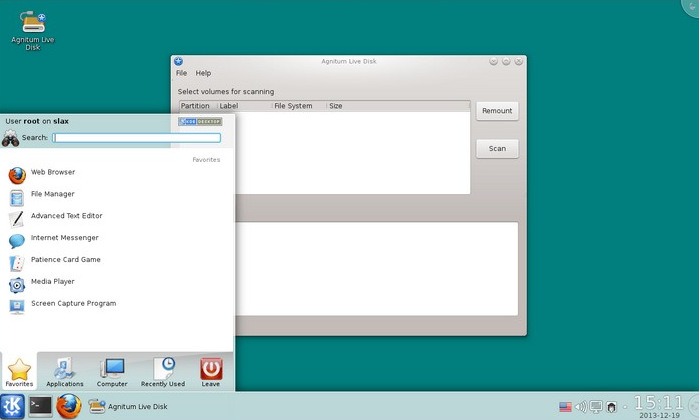Open the Help menu in Agnitum Live Disk
Image resolution: width=700 pixels, height=420 pixels.
pyautogui.click(x=203, y=73)
